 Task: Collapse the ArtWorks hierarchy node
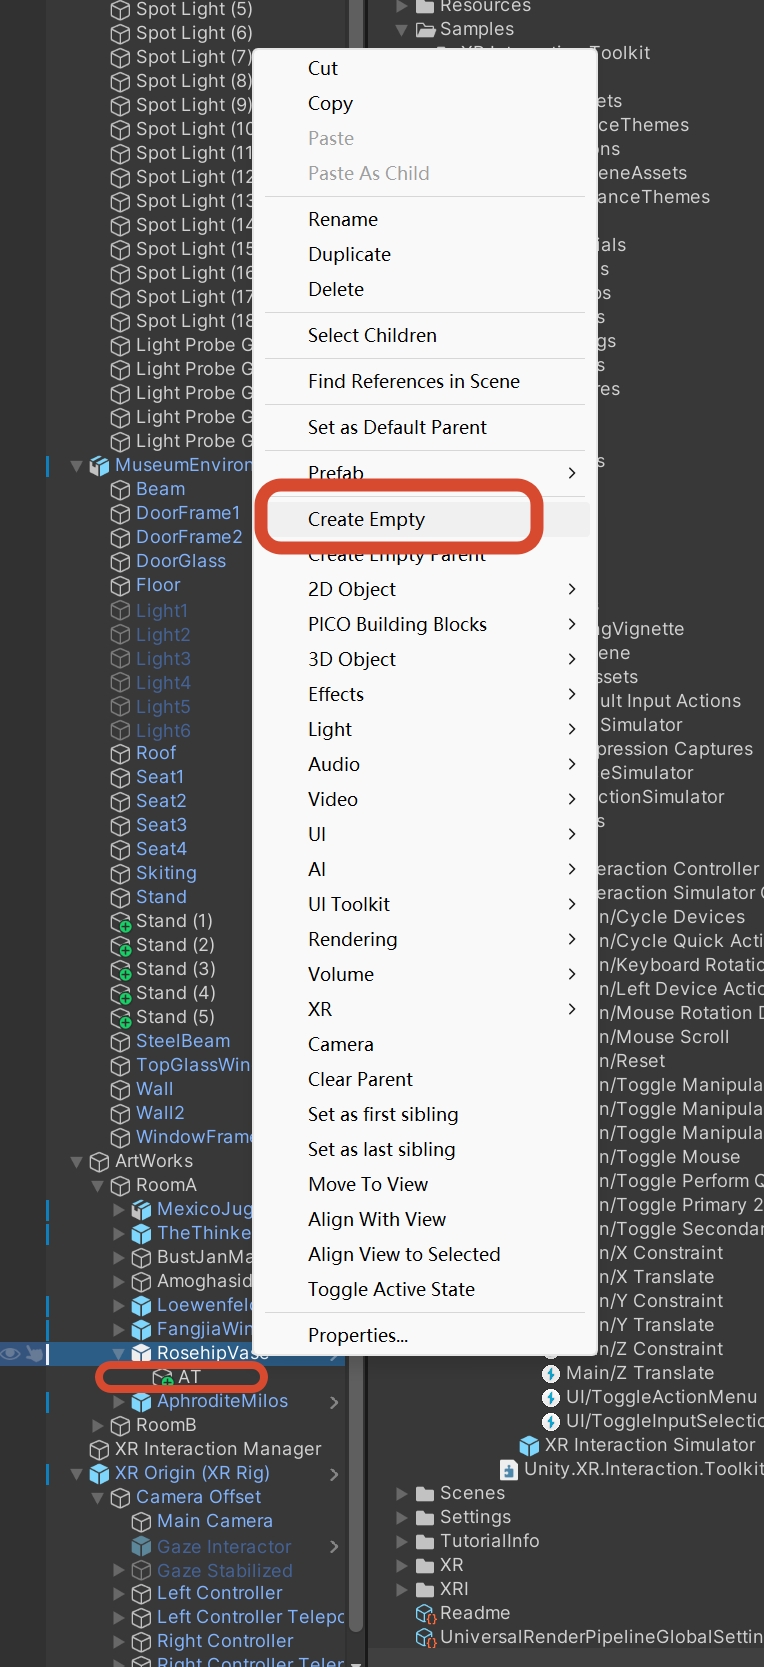[76, 1161]
